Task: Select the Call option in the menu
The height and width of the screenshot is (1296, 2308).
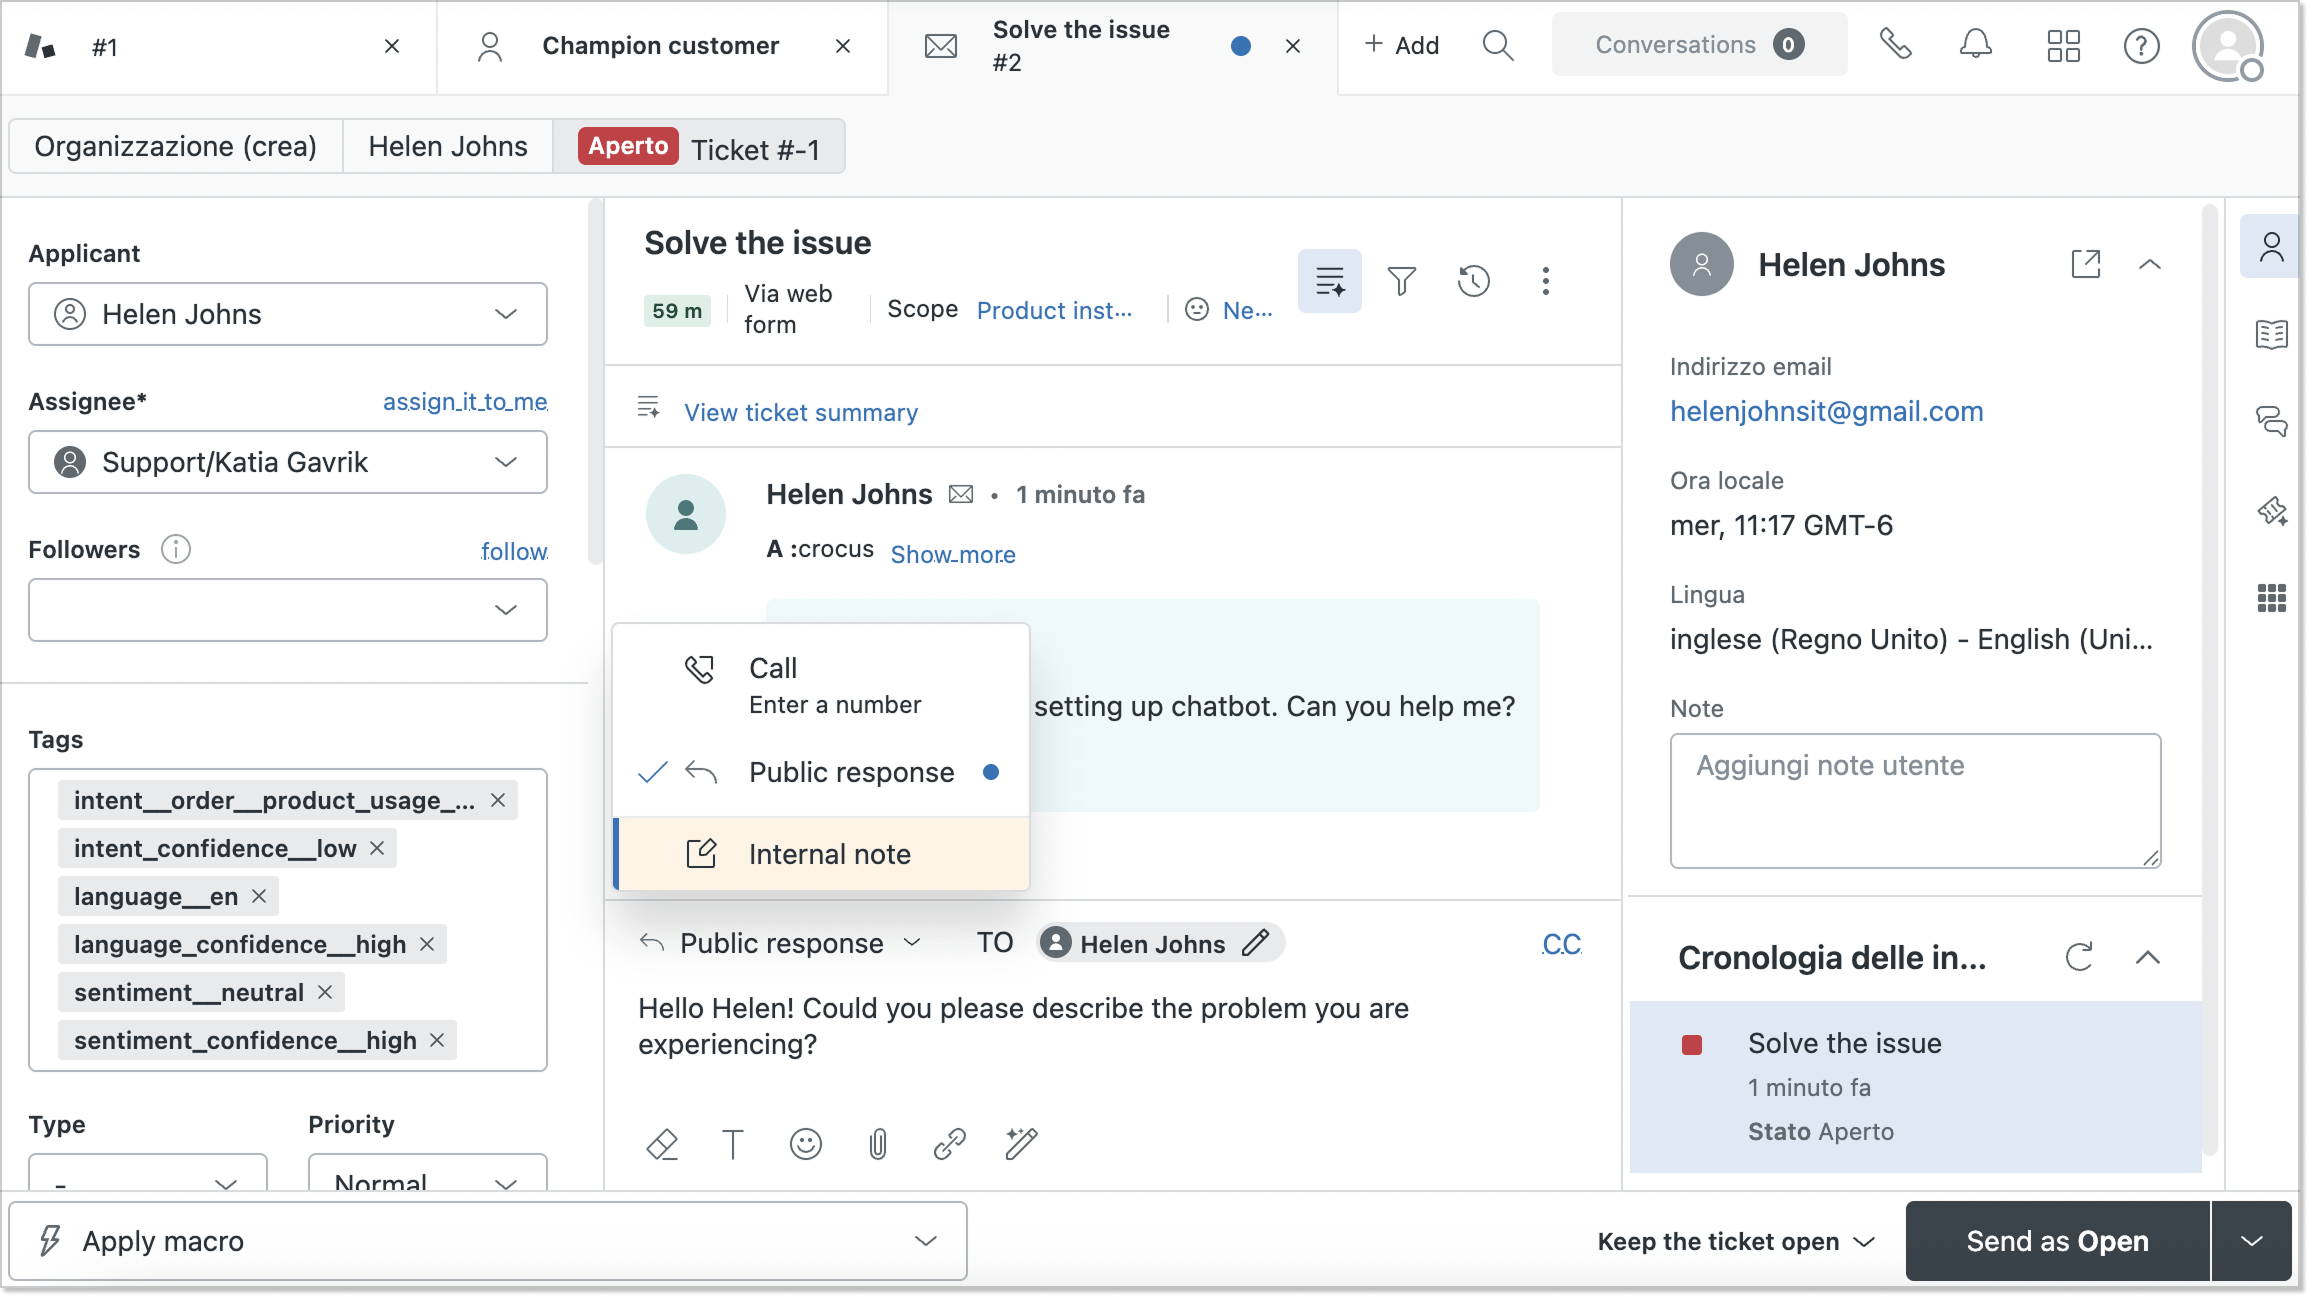Action: pyautogui.click(x=770, y=668)
